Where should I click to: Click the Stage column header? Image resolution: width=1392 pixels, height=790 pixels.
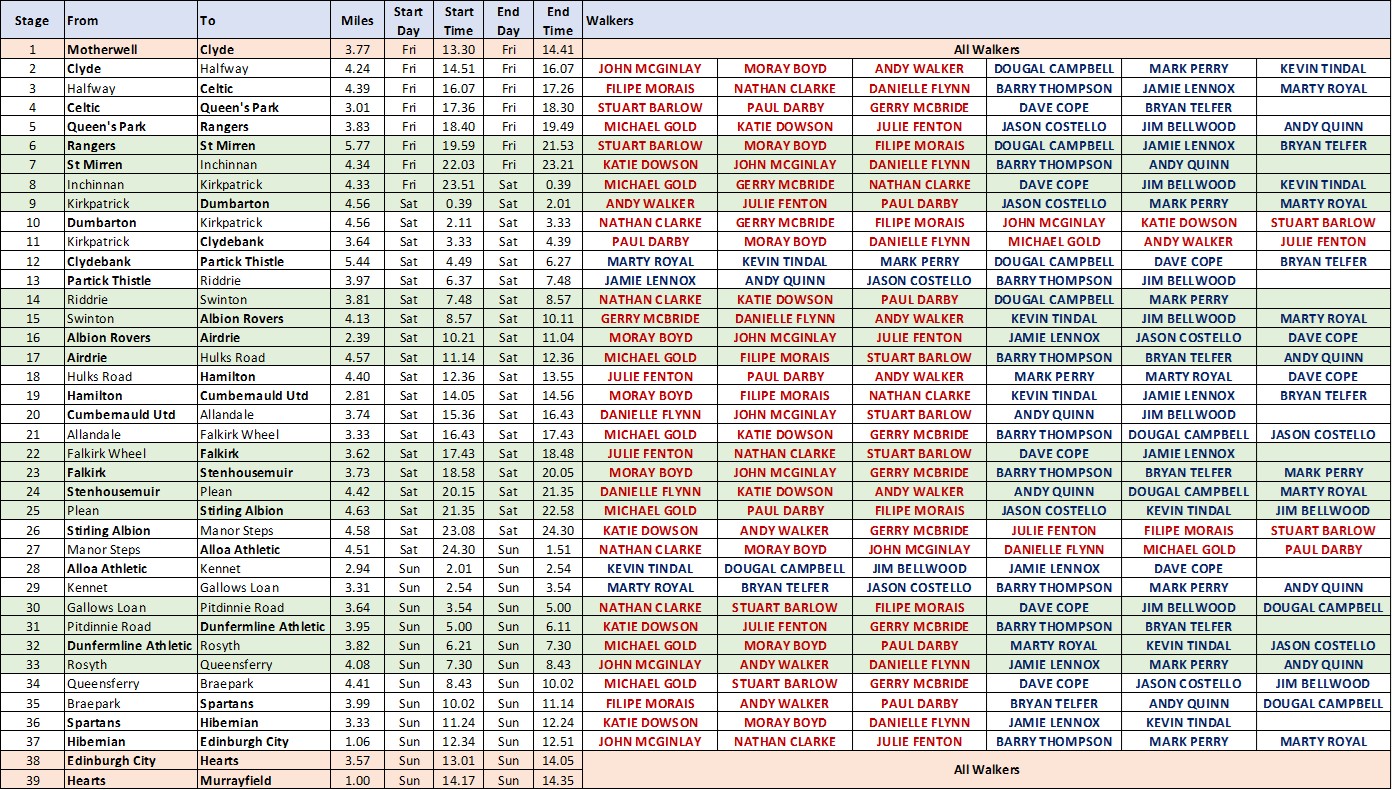coord(32,20)
